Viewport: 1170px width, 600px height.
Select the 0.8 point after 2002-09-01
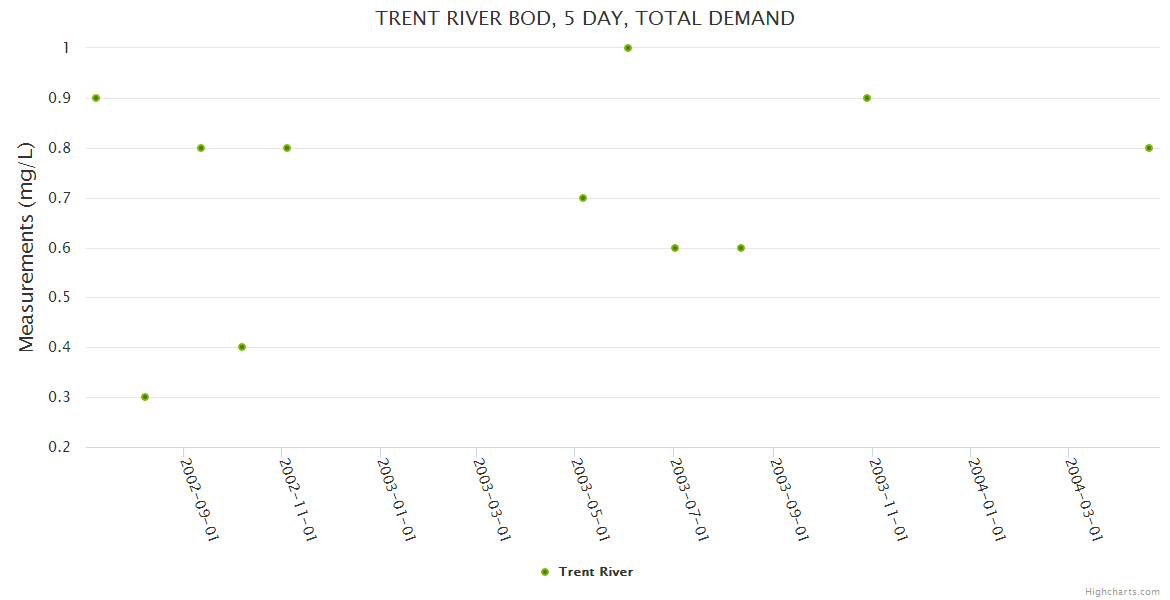(x=201, y=148)
